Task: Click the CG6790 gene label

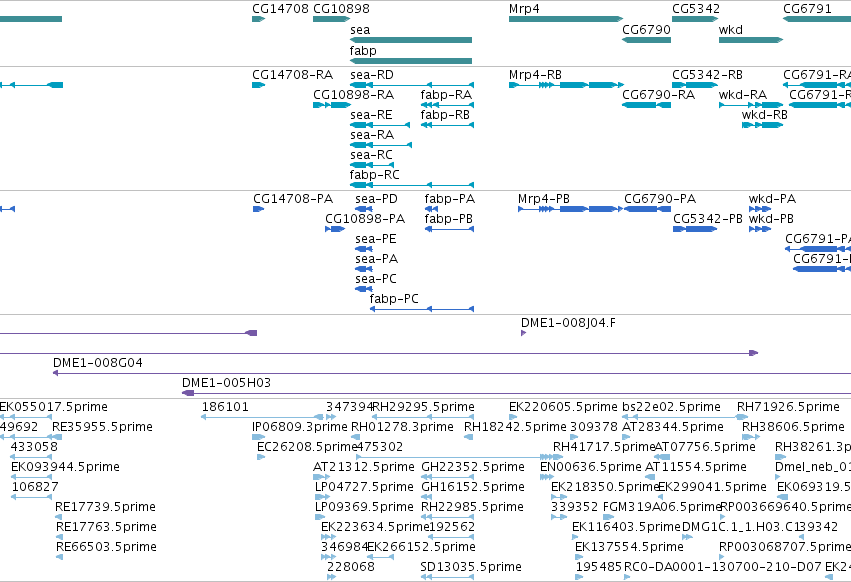Action: point(646,30)
